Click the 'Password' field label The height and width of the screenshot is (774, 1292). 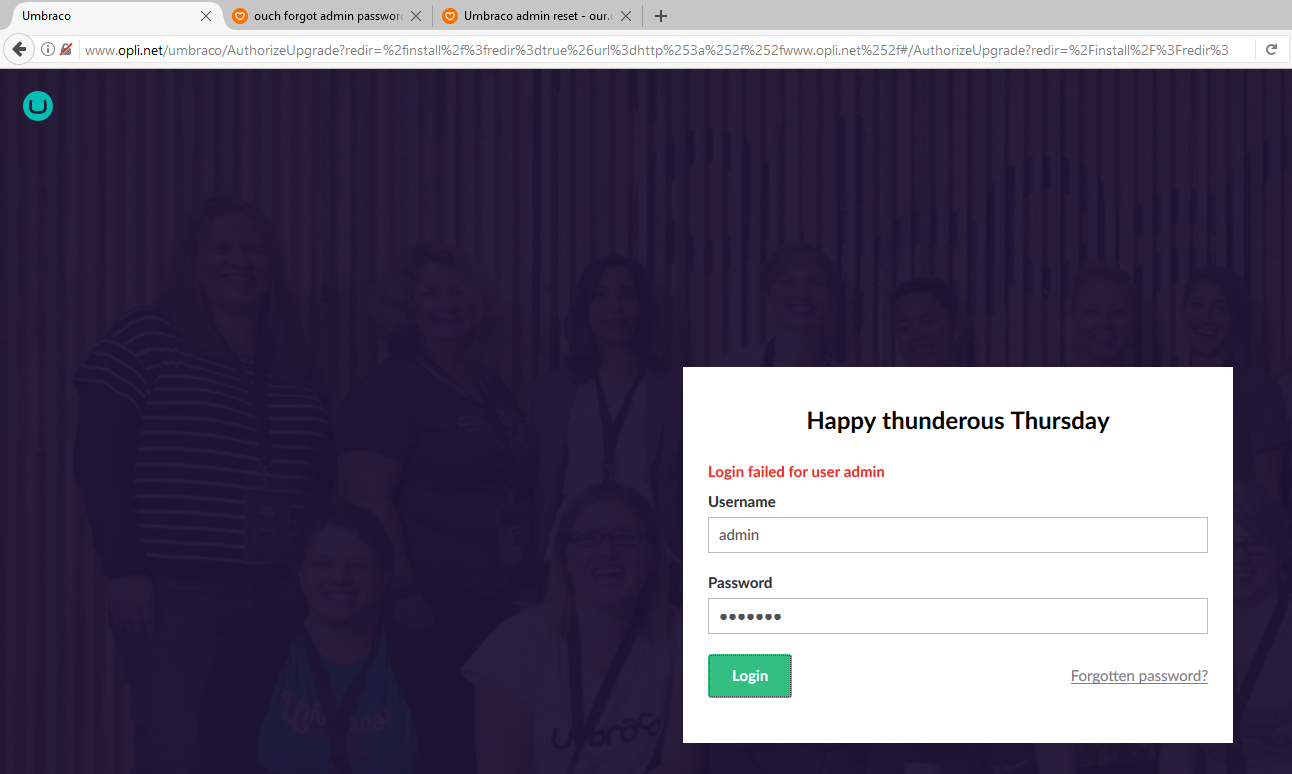[x=740, y=583]
